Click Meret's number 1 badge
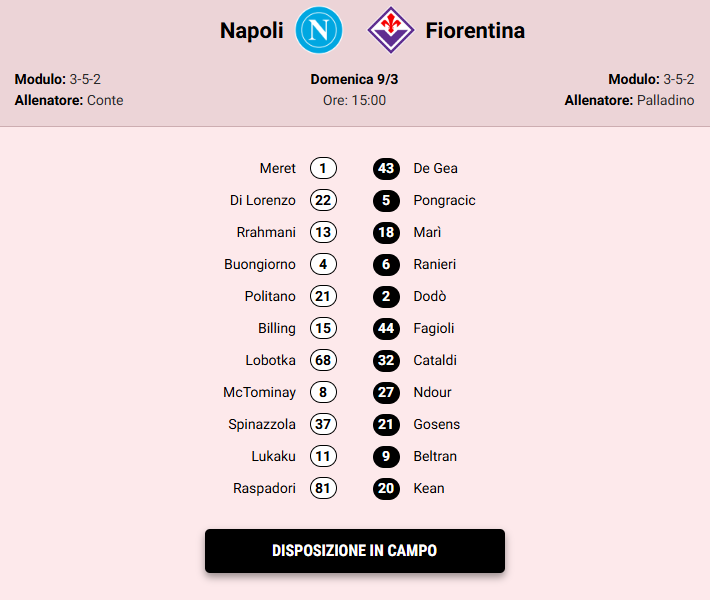Image resolution: width=710 pixels, height=600 pixels. point(323,168)
